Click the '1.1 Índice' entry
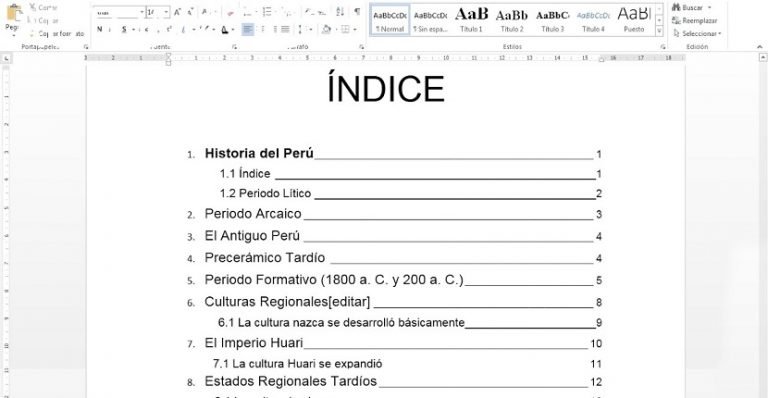The image size is (768, 398). [x=245, y=174]
